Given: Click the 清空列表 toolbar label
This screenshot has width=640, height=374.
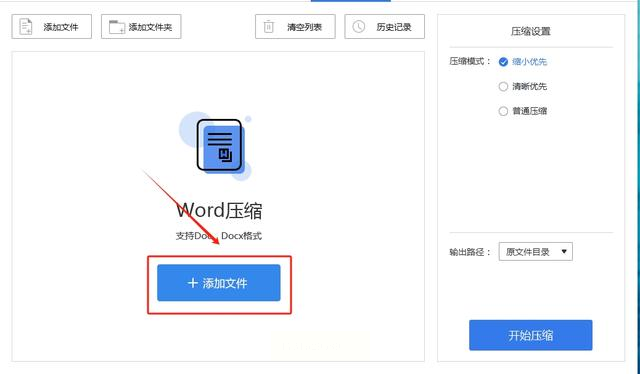Looking at the screenshot, I should point(304,27).
